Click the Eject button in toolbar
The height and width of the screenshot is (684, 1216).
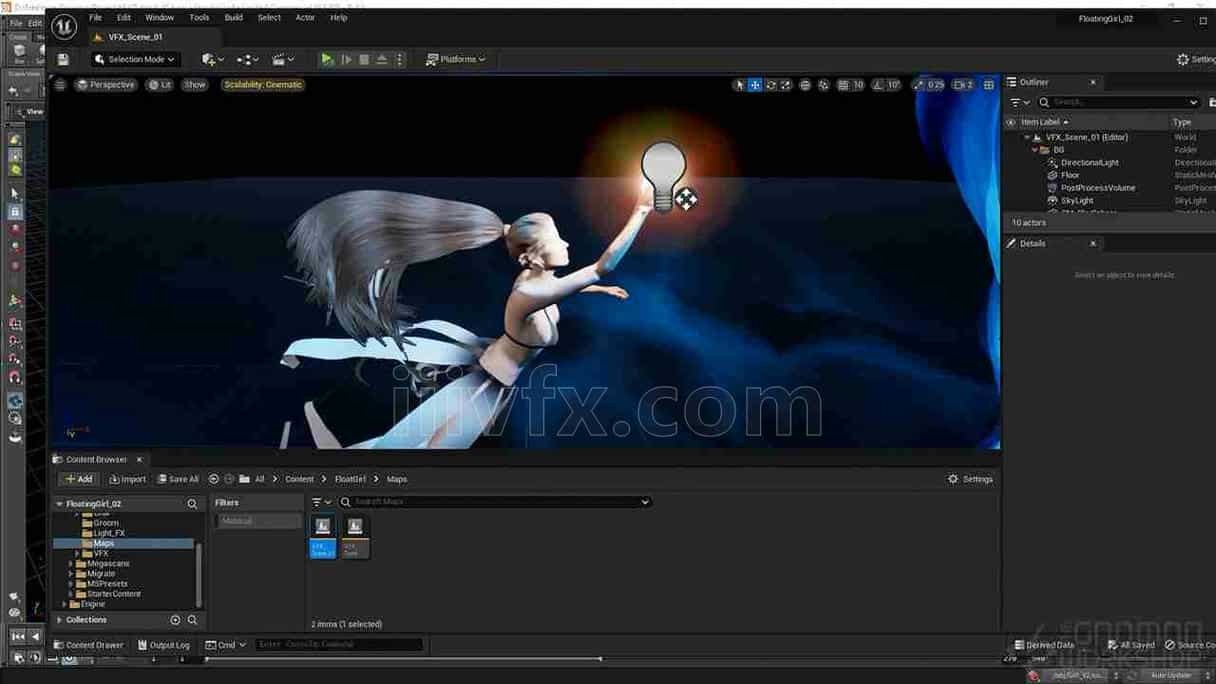[382, 60]
